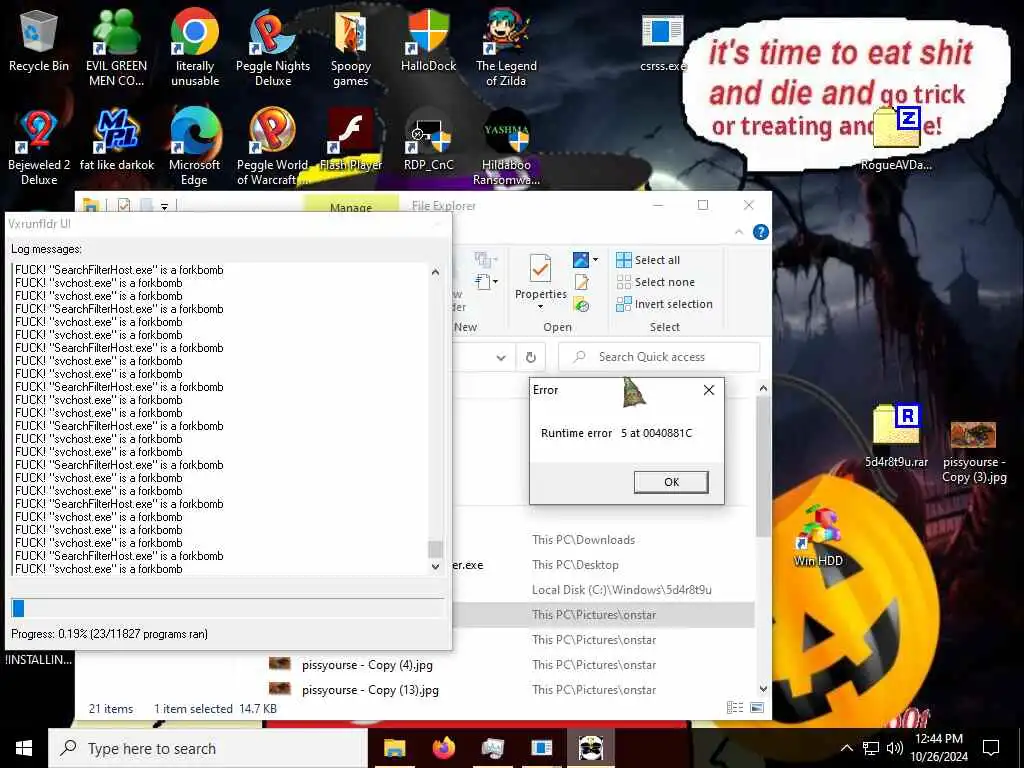1024x768 pixels.
Task: Select the 5d4r8t9u.rar archive icon
Action: click(x=897, y=434)
